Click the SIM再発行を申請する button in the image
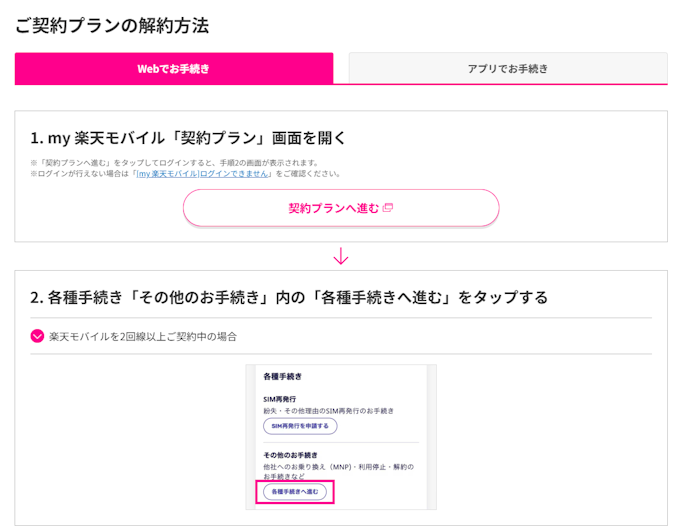 [x=300, y=426]
